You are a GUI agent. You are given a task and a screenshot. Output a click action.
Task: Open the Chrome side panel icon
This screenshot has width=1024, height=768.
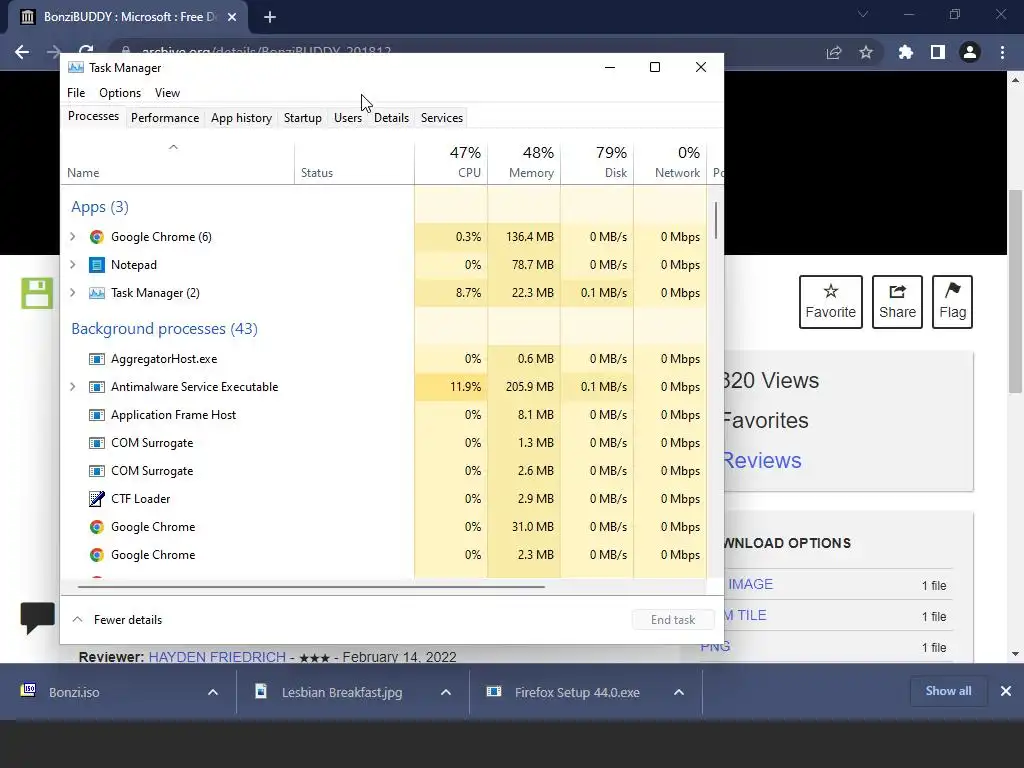[938, 52]
